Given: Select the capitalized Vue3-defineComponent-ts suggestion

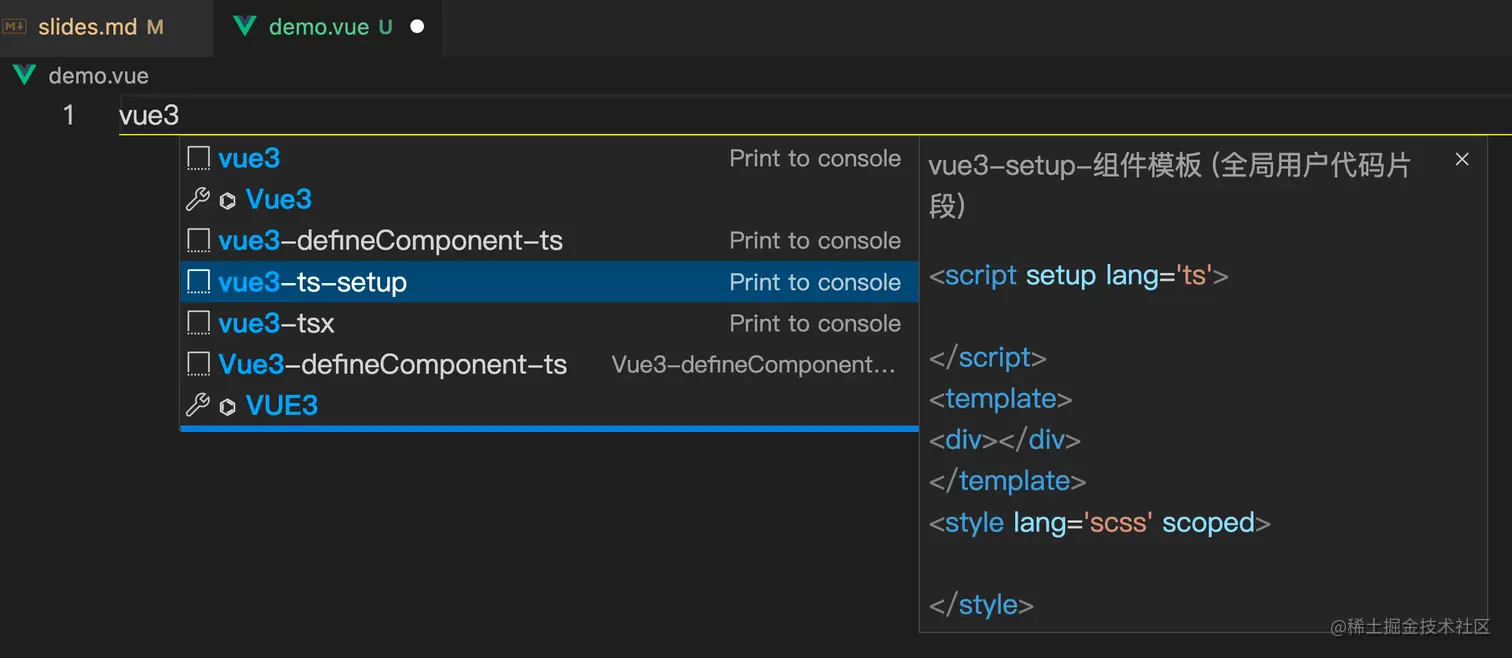Looking at the screenshot, I should [392, 364].
